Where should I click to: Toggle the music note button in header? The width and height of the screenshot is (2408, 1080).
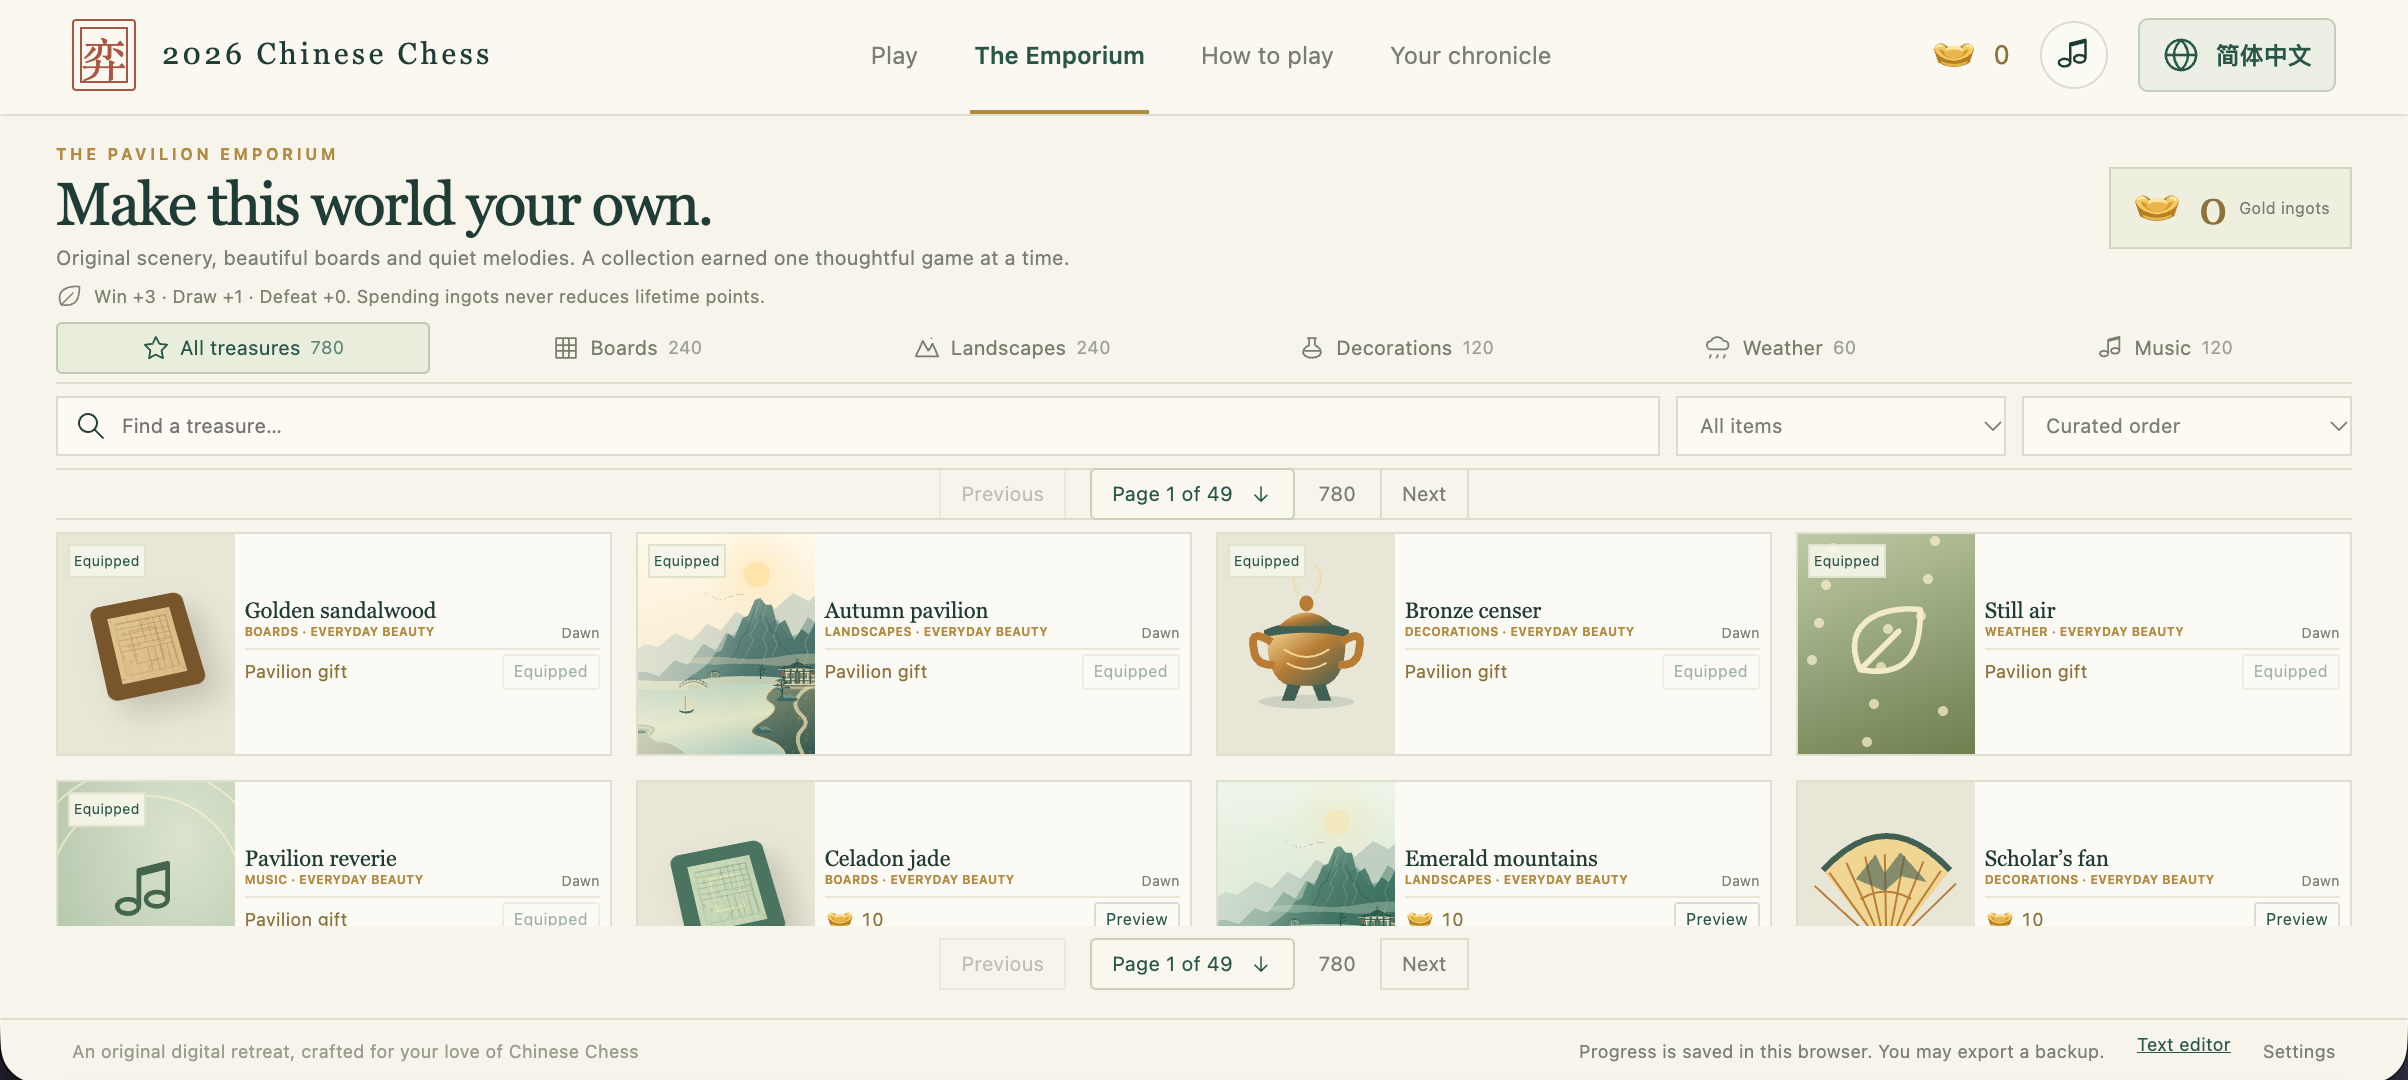(x=2073, y=55)
